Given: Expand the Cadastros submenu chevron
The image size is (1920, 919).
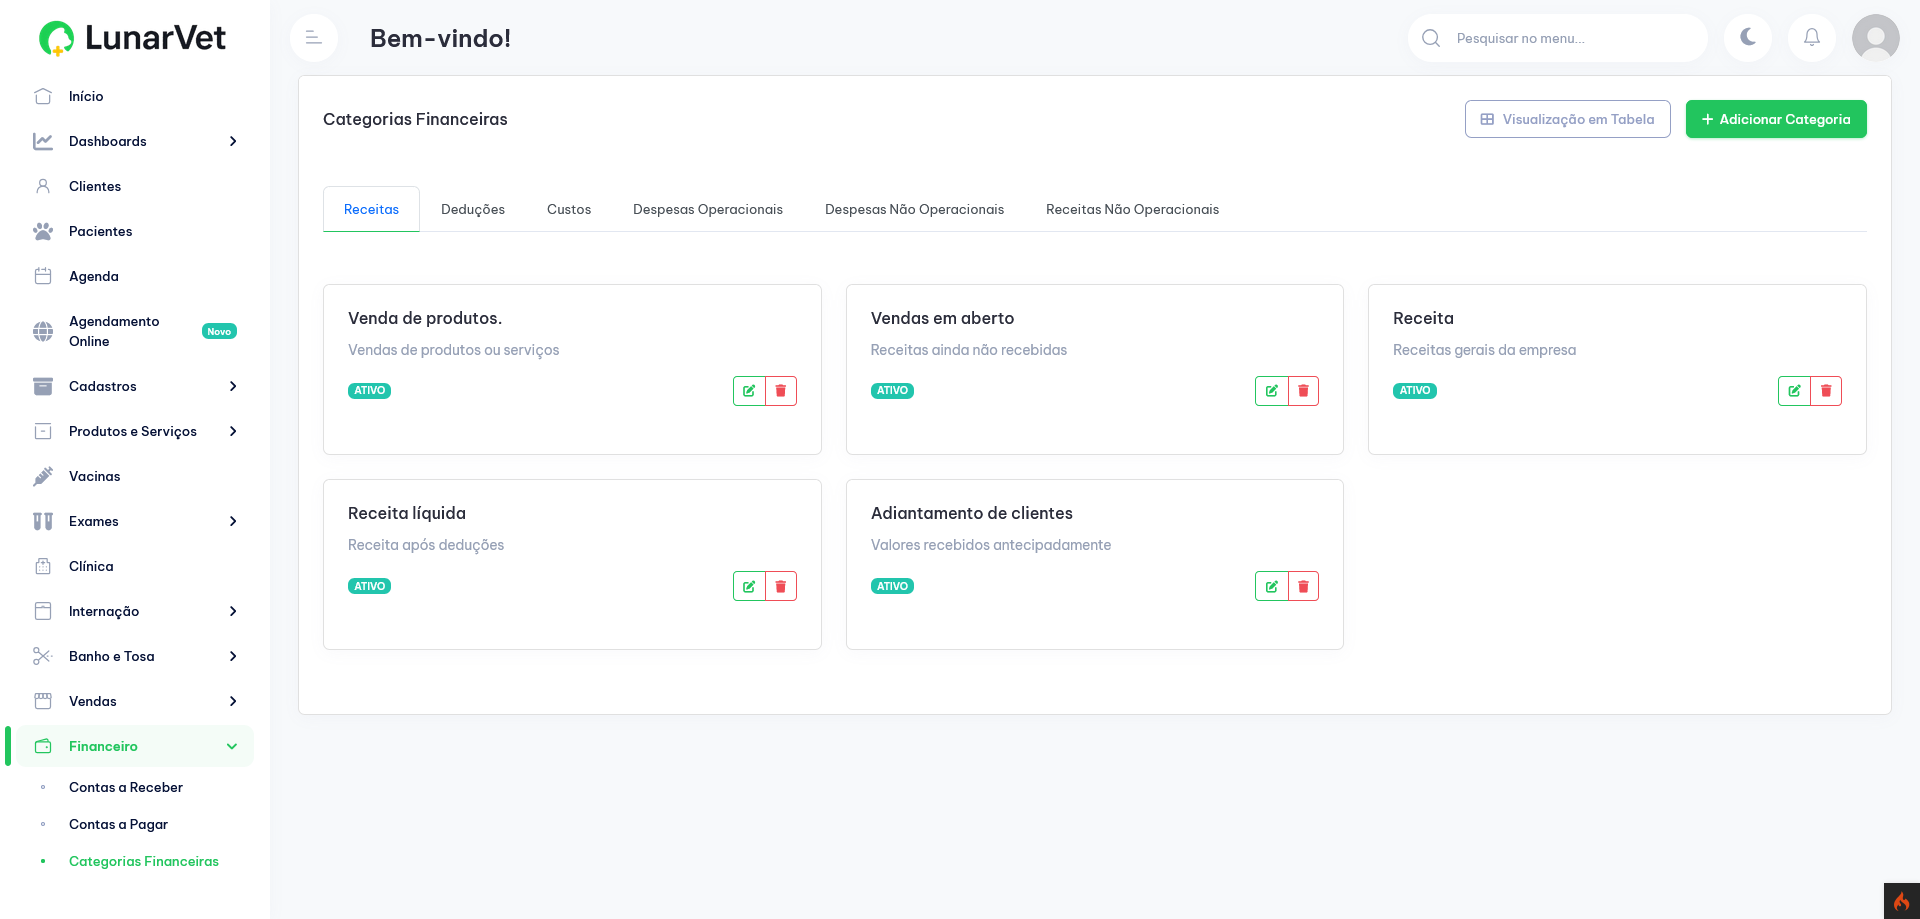Looking at the screenshot, I should pyautogui.click(x=233, y=386).
